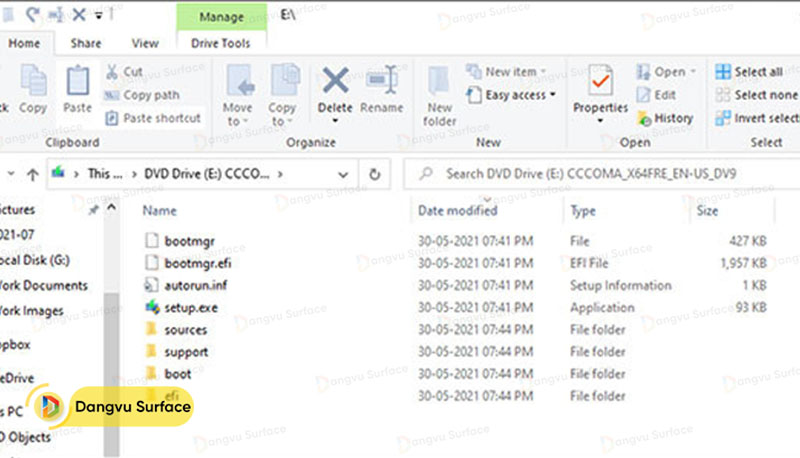The width and height of the screenshot is (800, 458).
Task: Click the This ... breadcrumb segment
Action: [x=105, y=174]
